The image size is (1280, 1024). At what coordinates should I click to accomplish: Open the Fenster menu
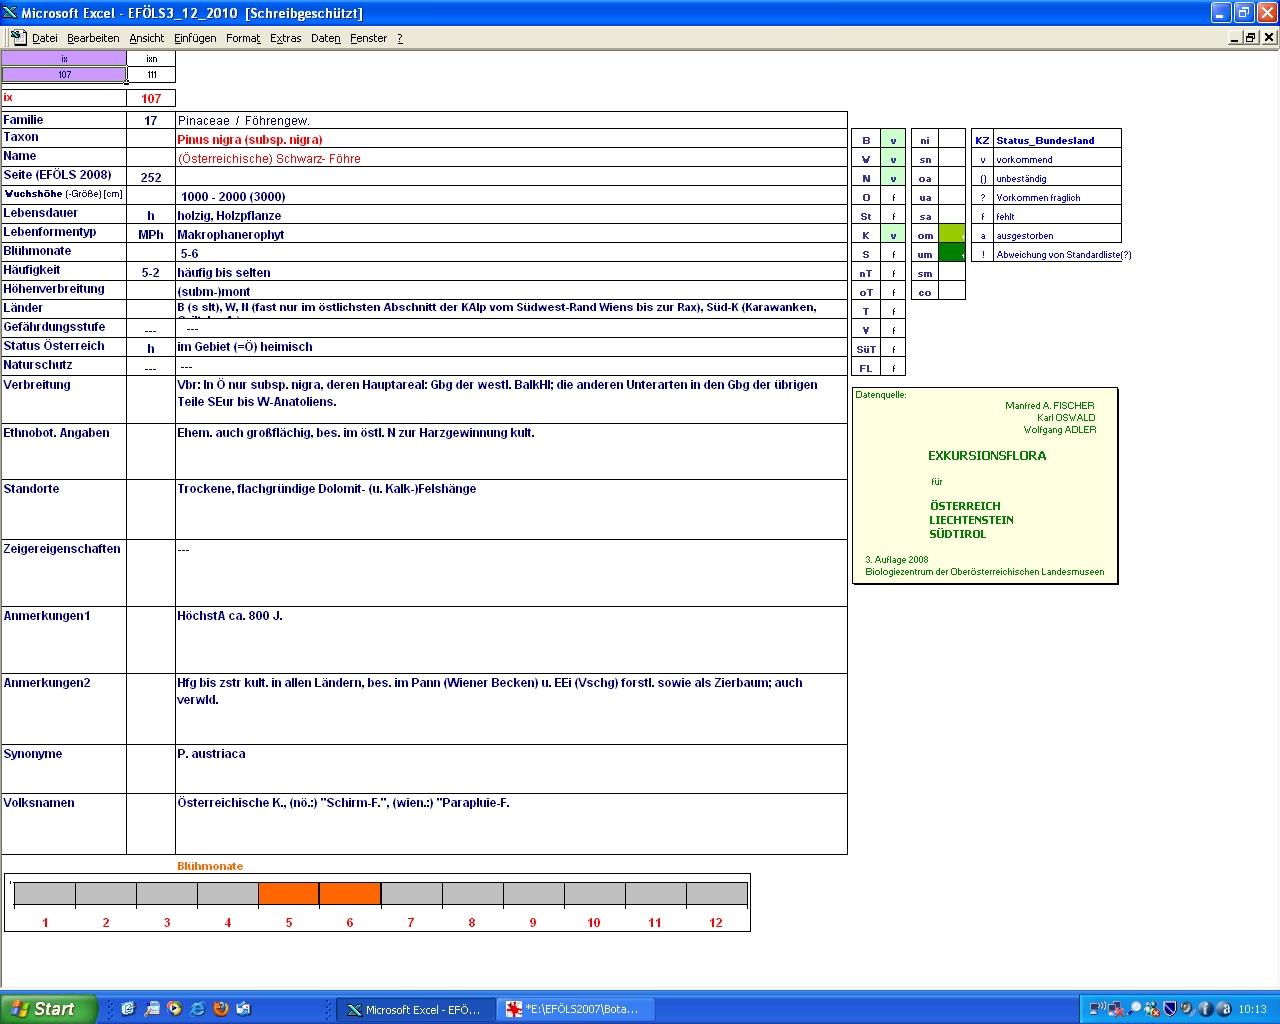coord(368,38)
